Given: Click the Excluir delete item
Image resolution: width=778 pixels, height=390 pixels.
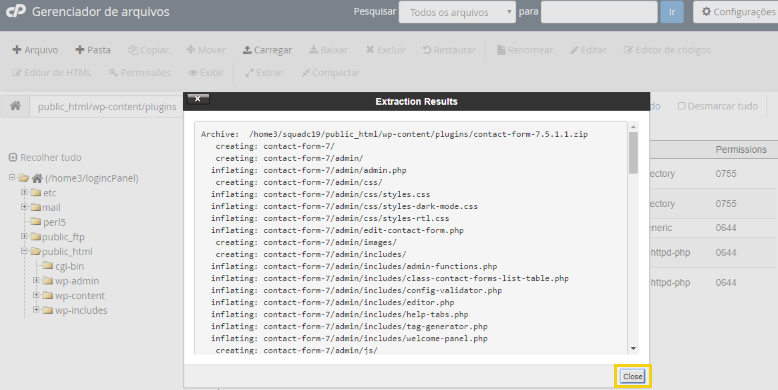Looking at the screenshot, I should [x=386, y=50].
